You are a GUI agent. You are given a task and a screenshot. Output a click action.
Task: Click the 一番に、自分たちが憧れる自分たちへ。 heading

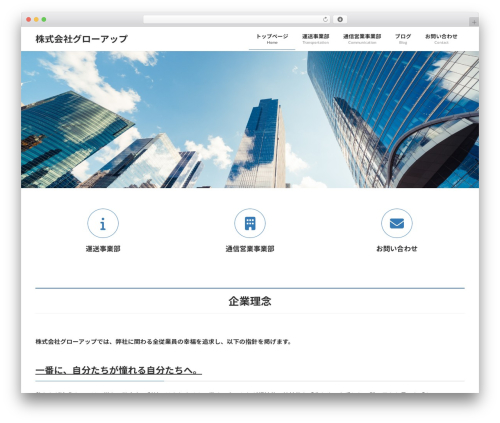(119, 370)
